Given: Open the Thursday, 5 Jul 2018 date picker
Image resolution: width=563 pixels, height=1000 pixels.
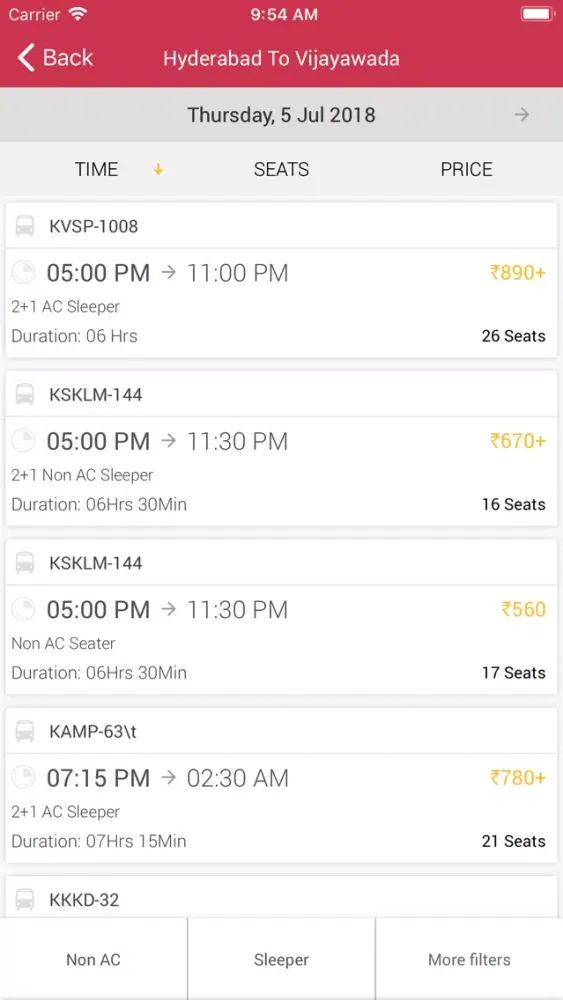Looking at the screenshot, I should 281,115.
